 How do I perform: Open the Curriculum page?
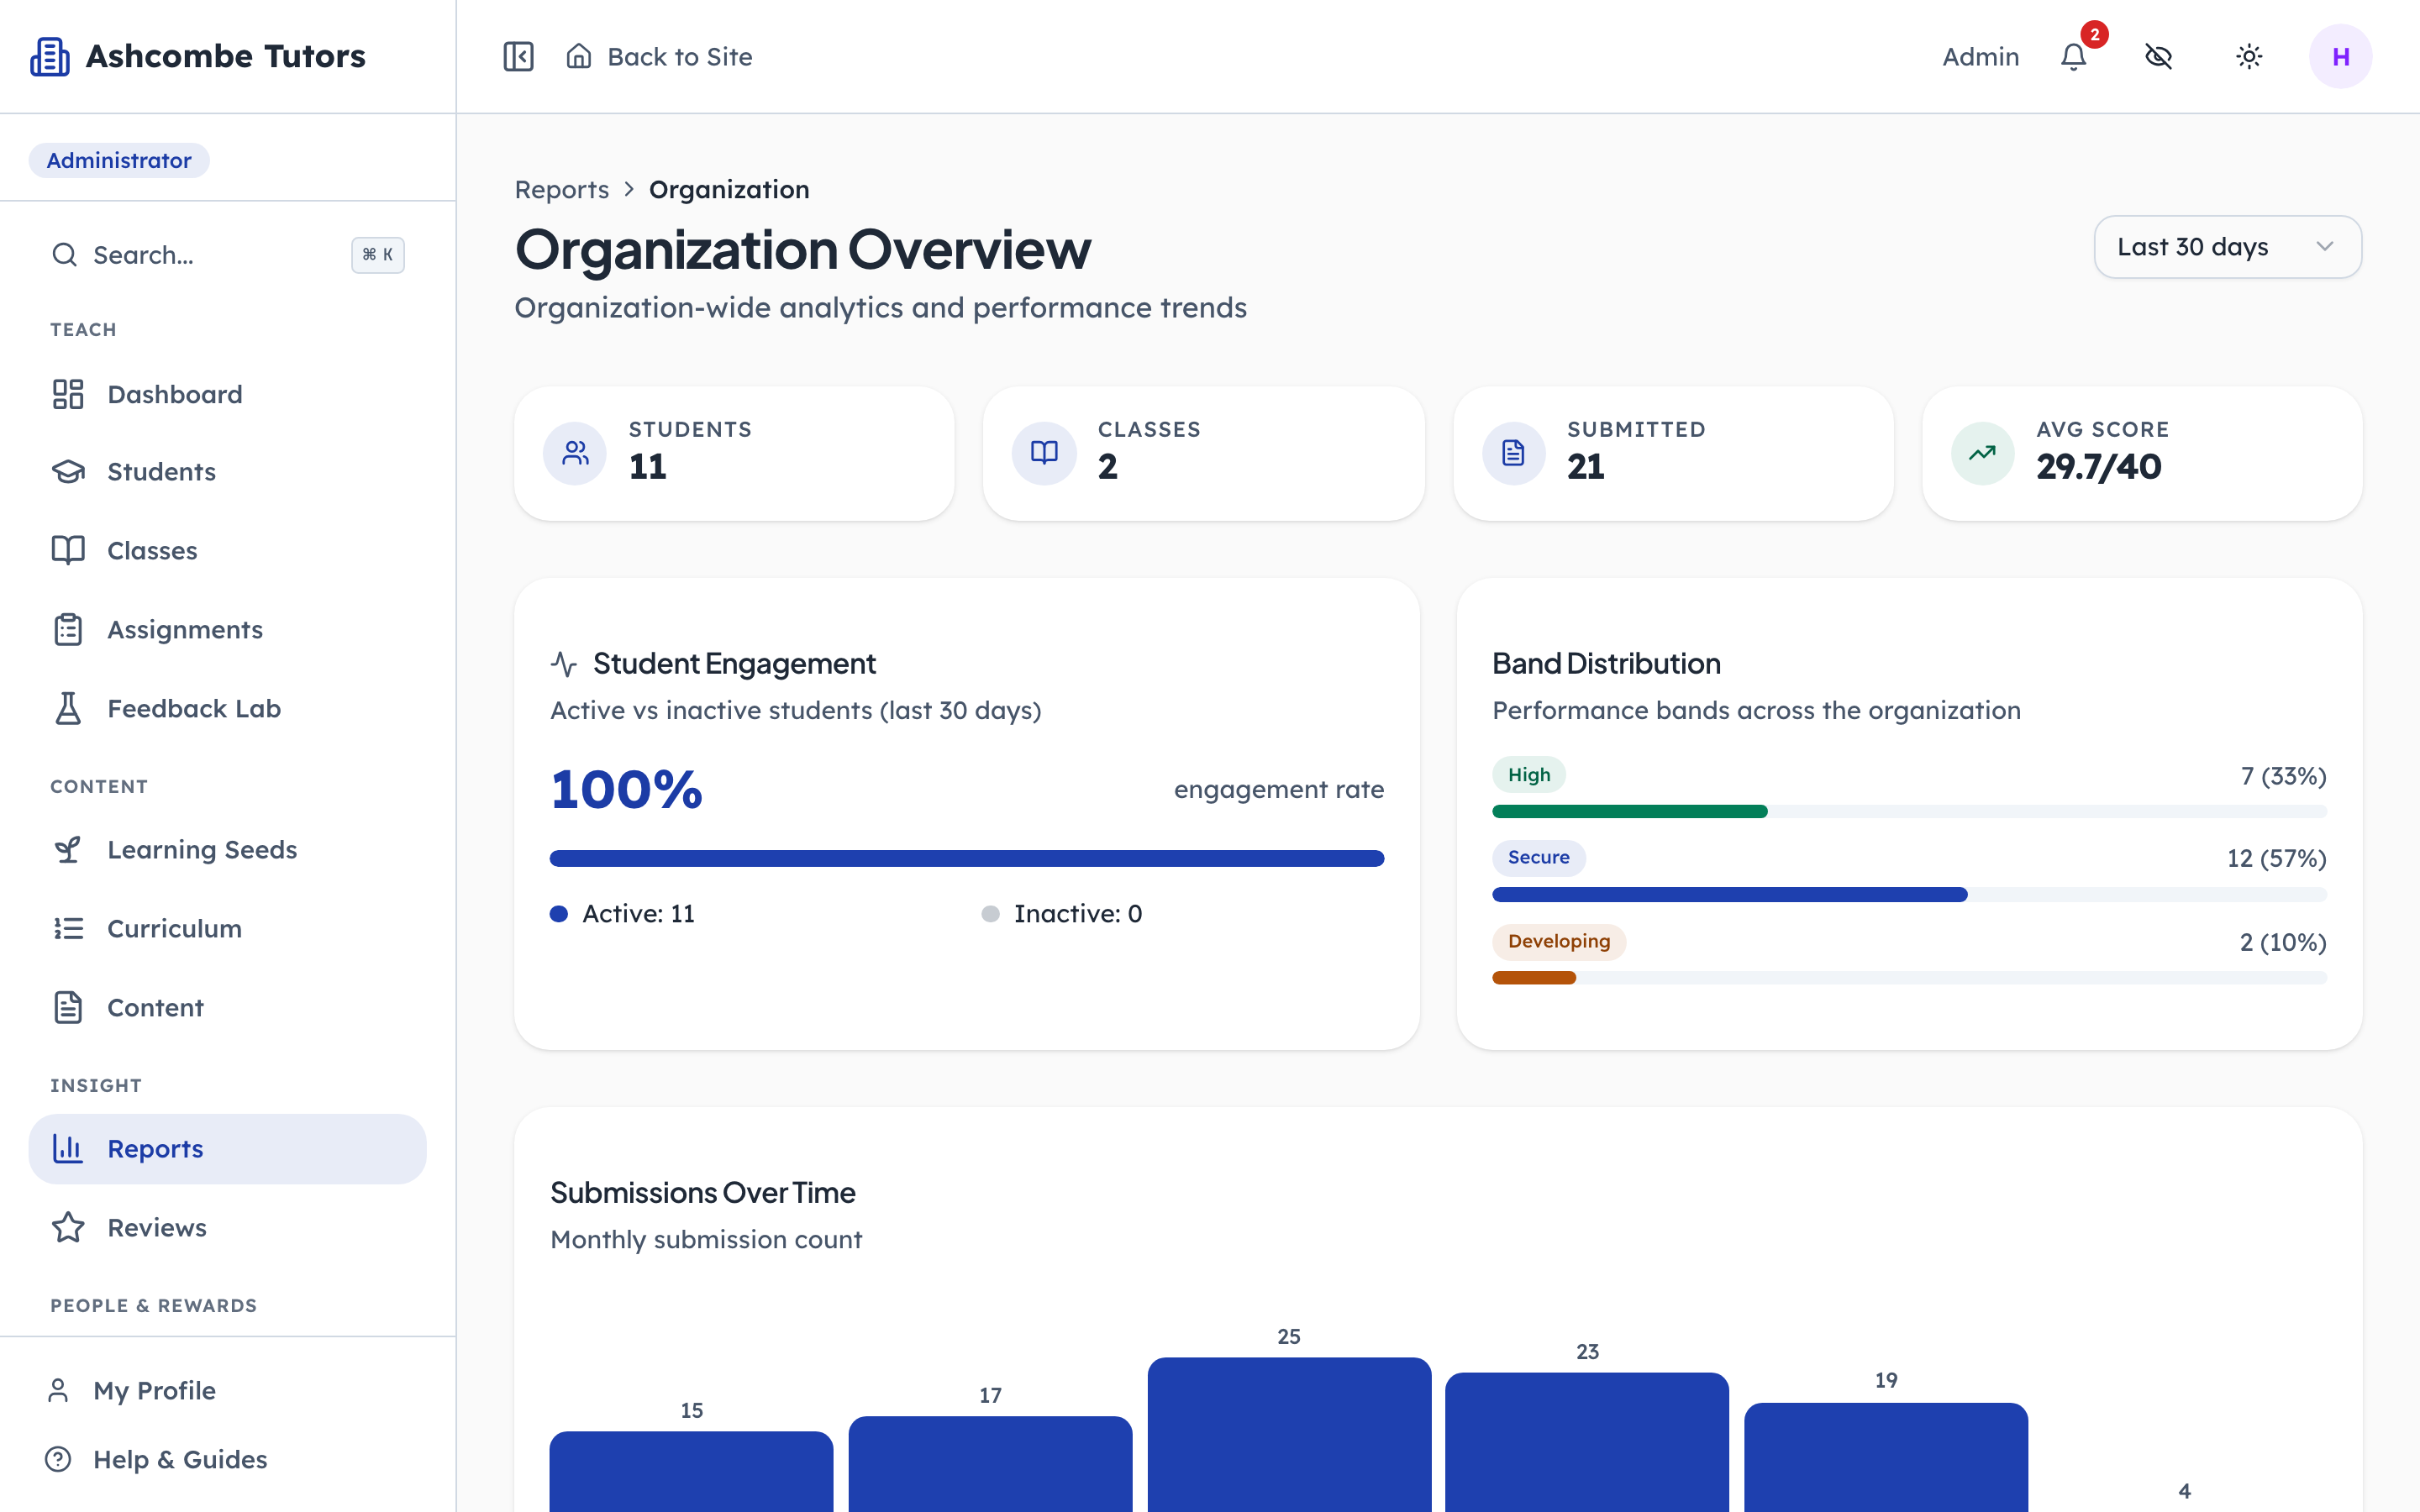[x=228, y=928]
